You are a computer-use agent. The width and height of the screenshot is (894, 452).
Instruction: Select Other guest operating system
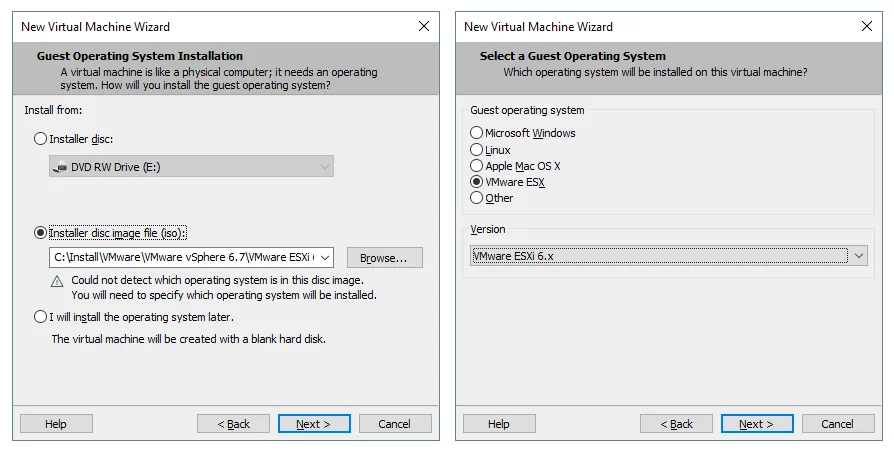click(476, 198)
